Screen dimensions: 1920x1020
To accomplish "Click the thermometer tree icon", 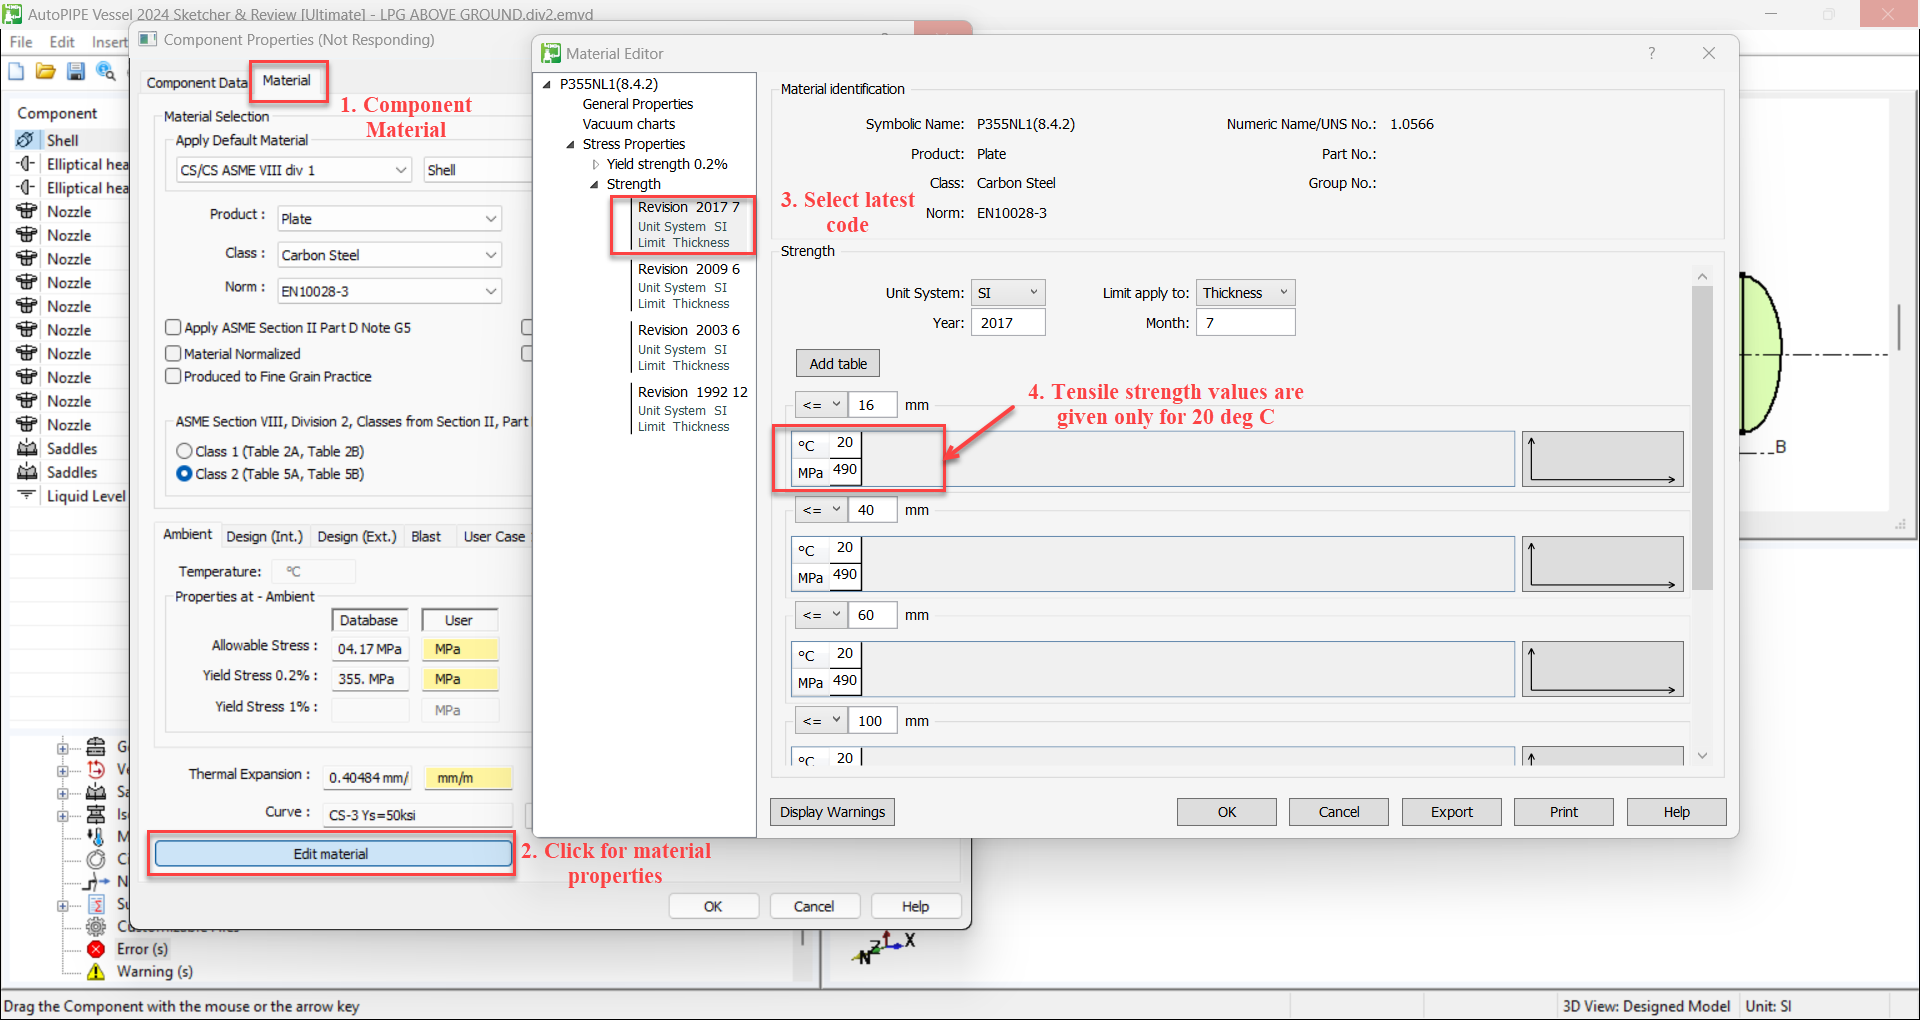I will [96, 836].
